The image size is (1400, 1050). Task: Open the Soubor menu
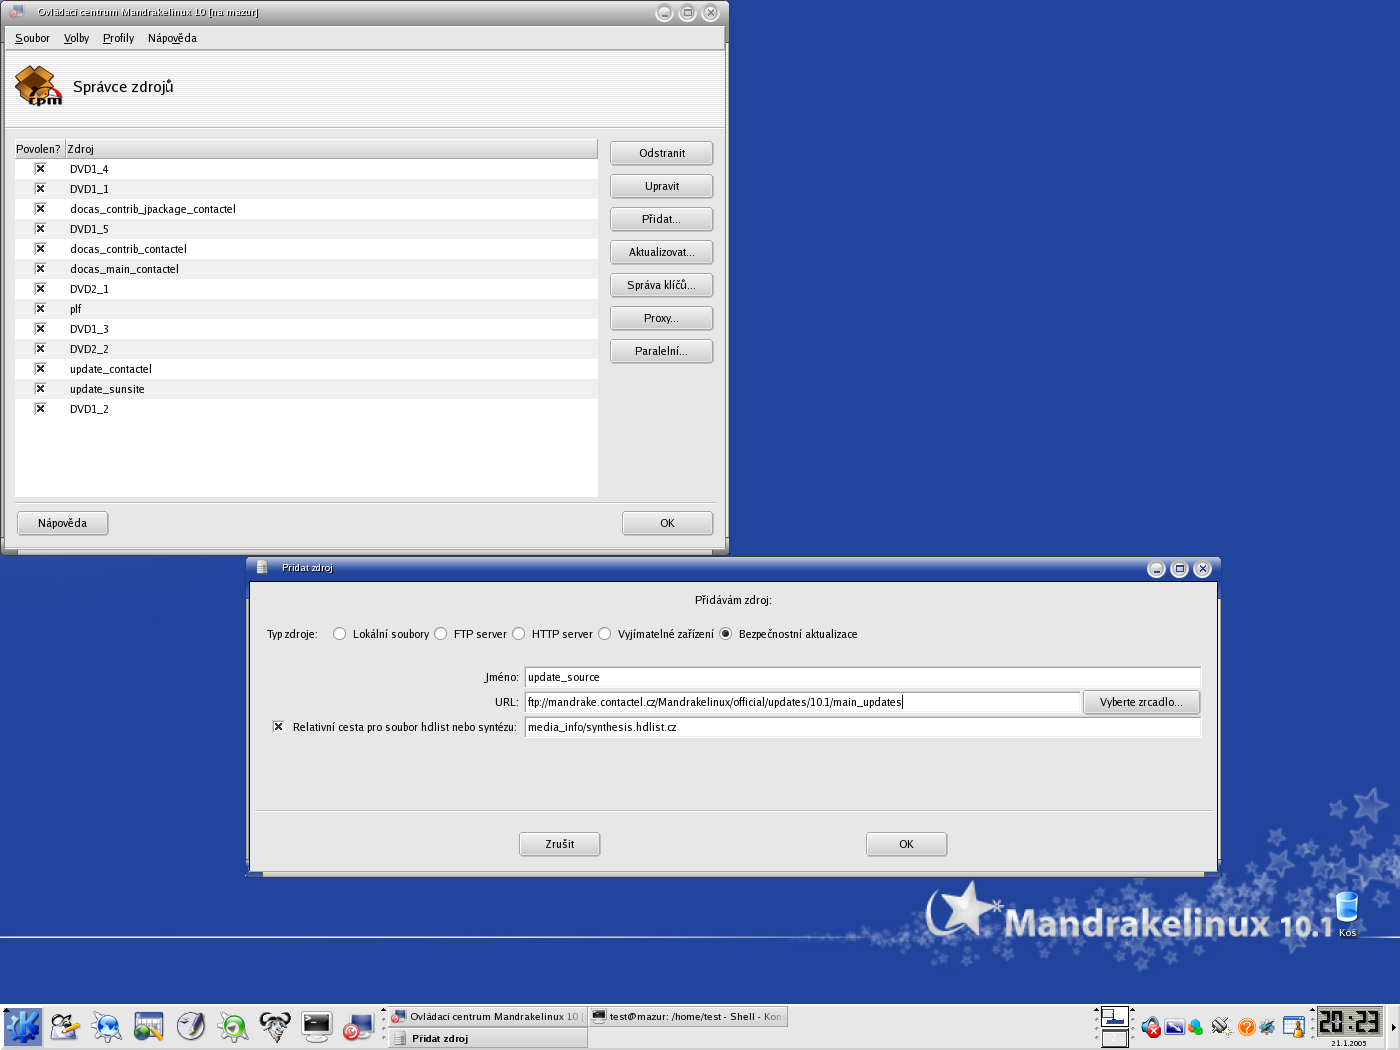click(32, 38)
